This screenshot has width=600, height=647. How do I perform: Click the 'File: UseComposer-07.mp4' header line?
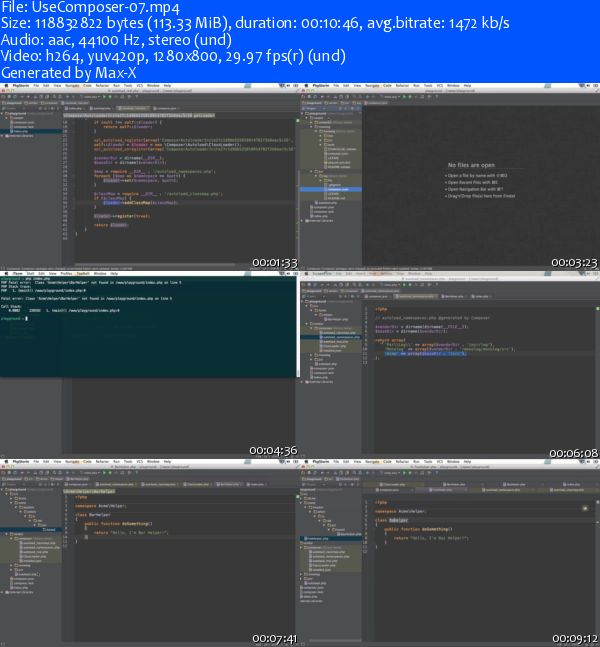pos(91,7)
